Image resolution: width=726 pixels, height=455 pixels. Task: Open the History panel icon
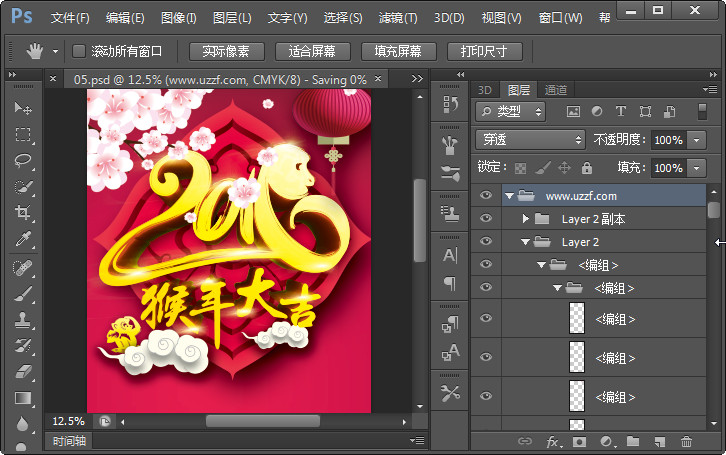(450, 105)
